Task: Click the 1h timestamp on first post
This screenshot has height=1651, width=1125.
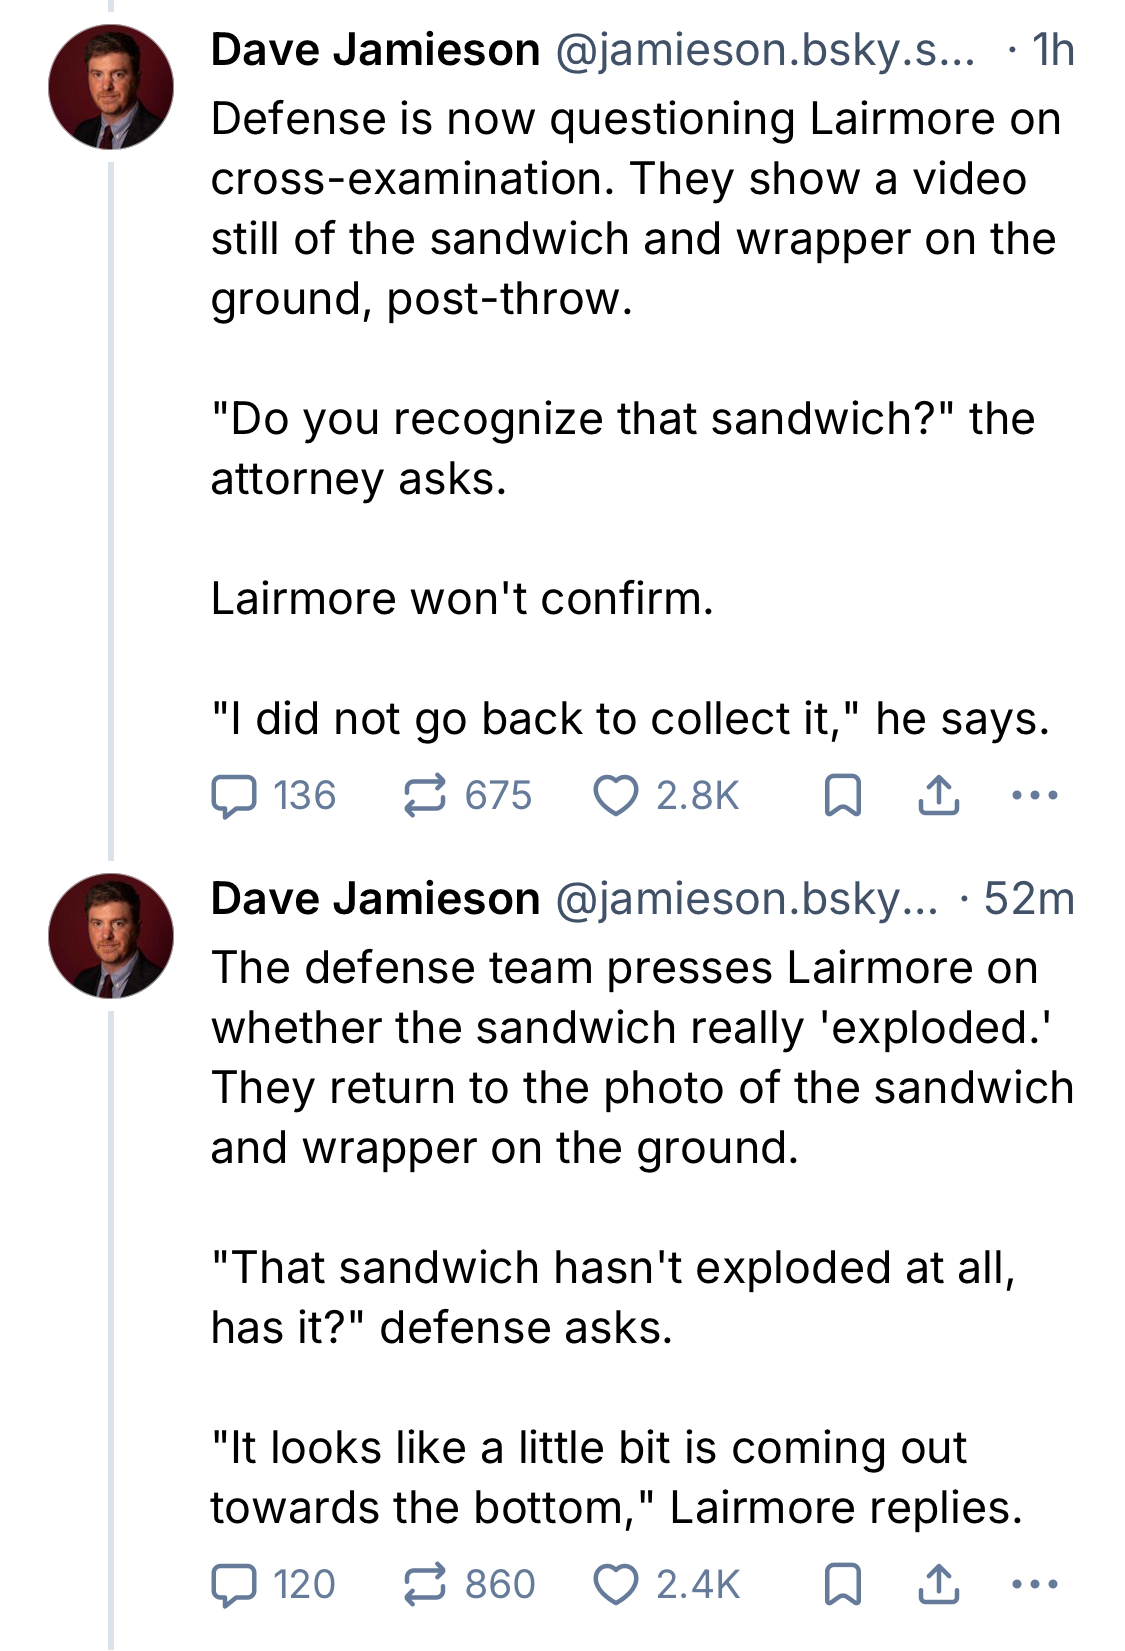Action: (x=1053, y=50)
